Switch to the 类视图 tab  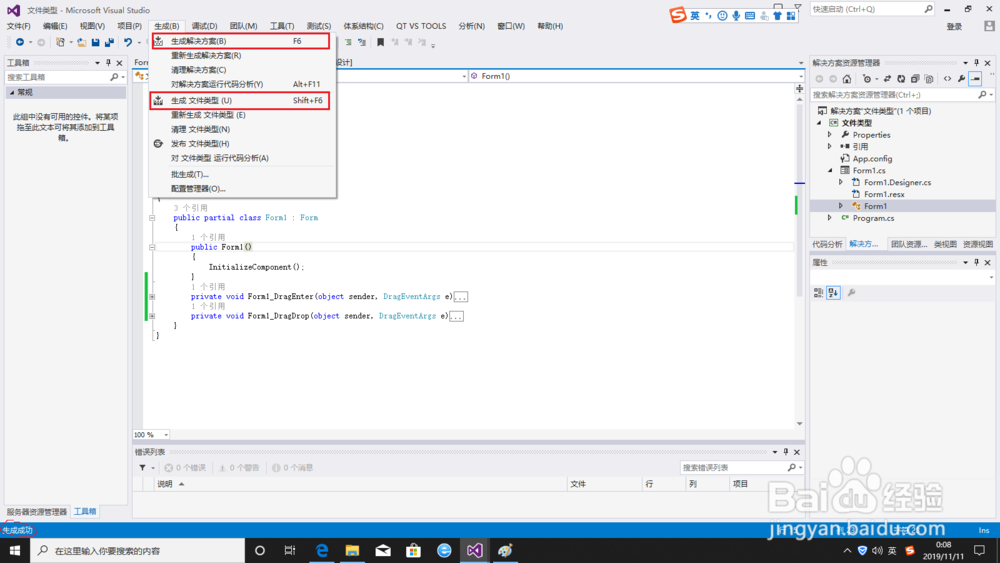(x=945, y=244)
